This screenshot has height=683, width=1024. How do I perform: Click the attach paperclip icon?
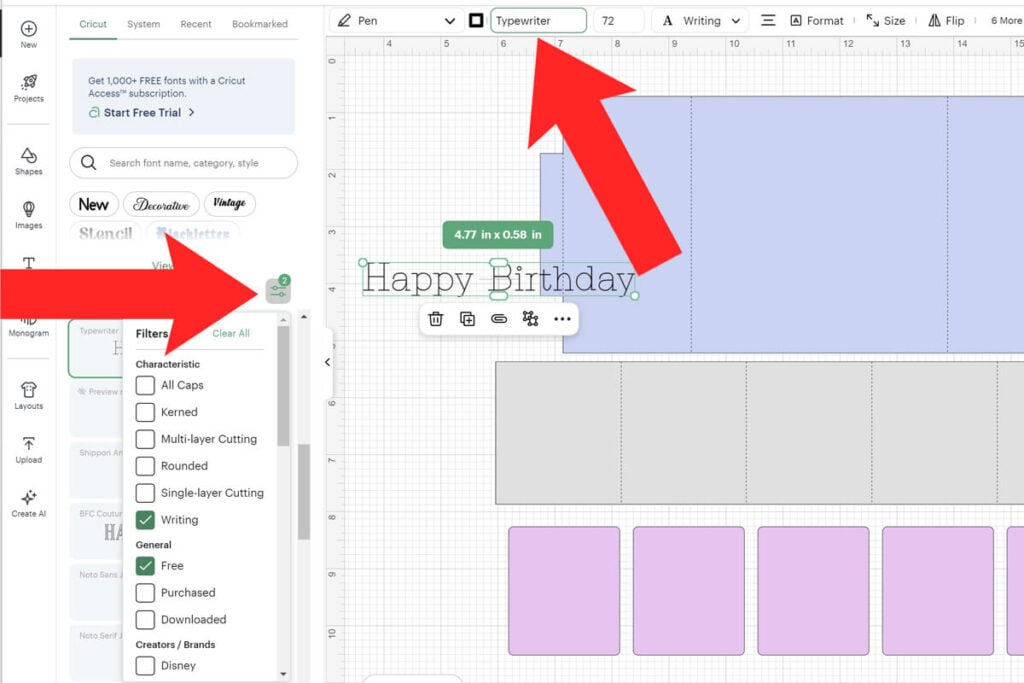point(499,319)
